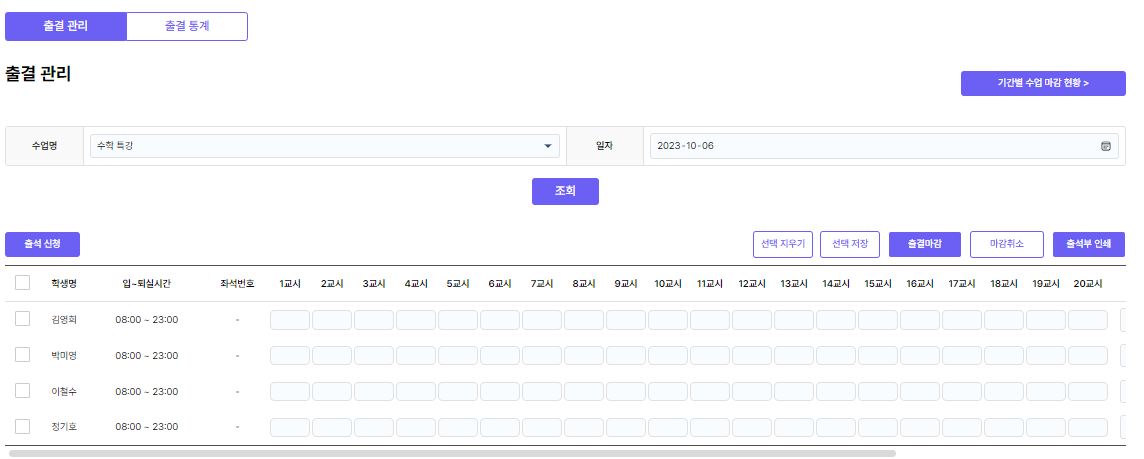The height and width of the screenshot is (459, 1144).
Task: Tick the checkbox for 이철수
Action: coord(22,391)
